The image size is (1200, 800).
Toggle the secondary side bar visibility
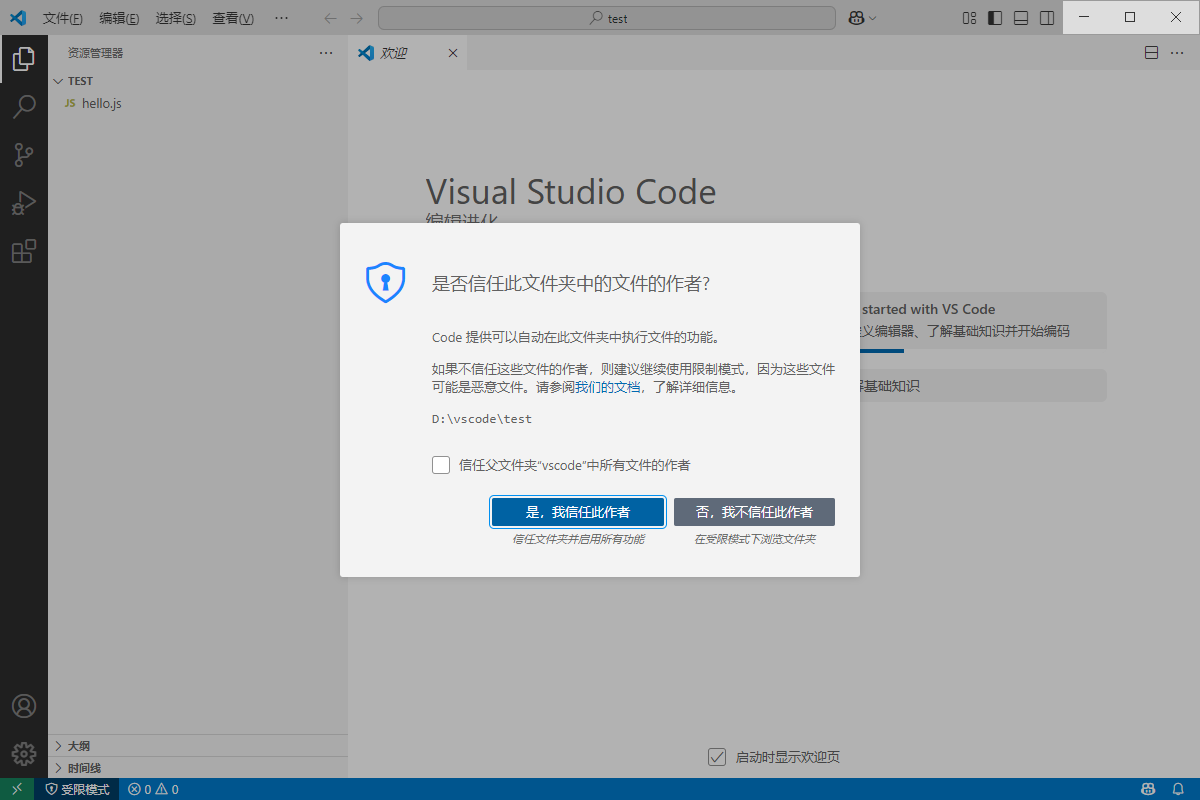[x=1047, y=18]
